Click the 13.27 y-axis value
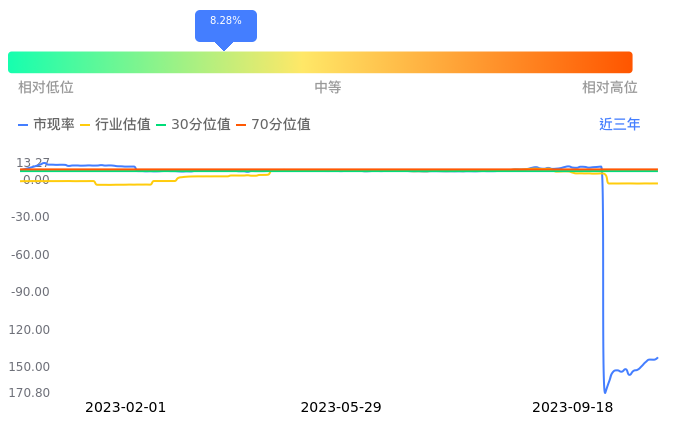The width and height of the screenshot is (686, 442). pos(33,163)
